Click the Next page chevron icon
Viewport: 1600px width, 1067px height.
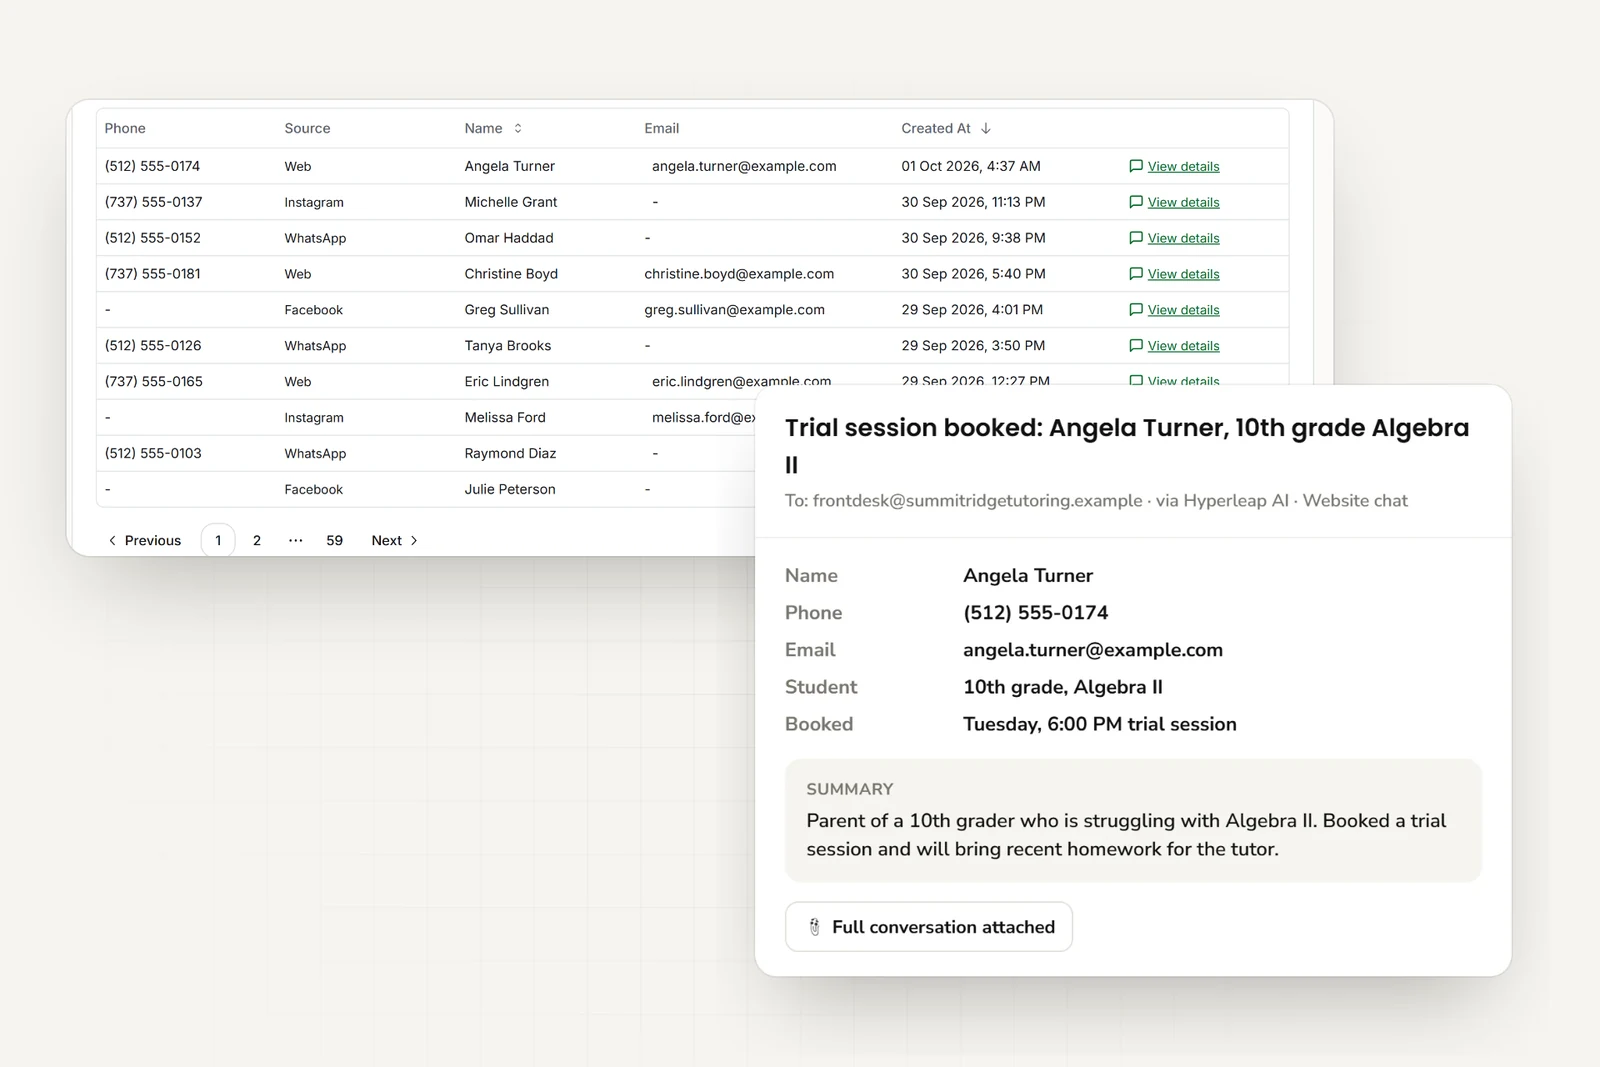[414, 541]
